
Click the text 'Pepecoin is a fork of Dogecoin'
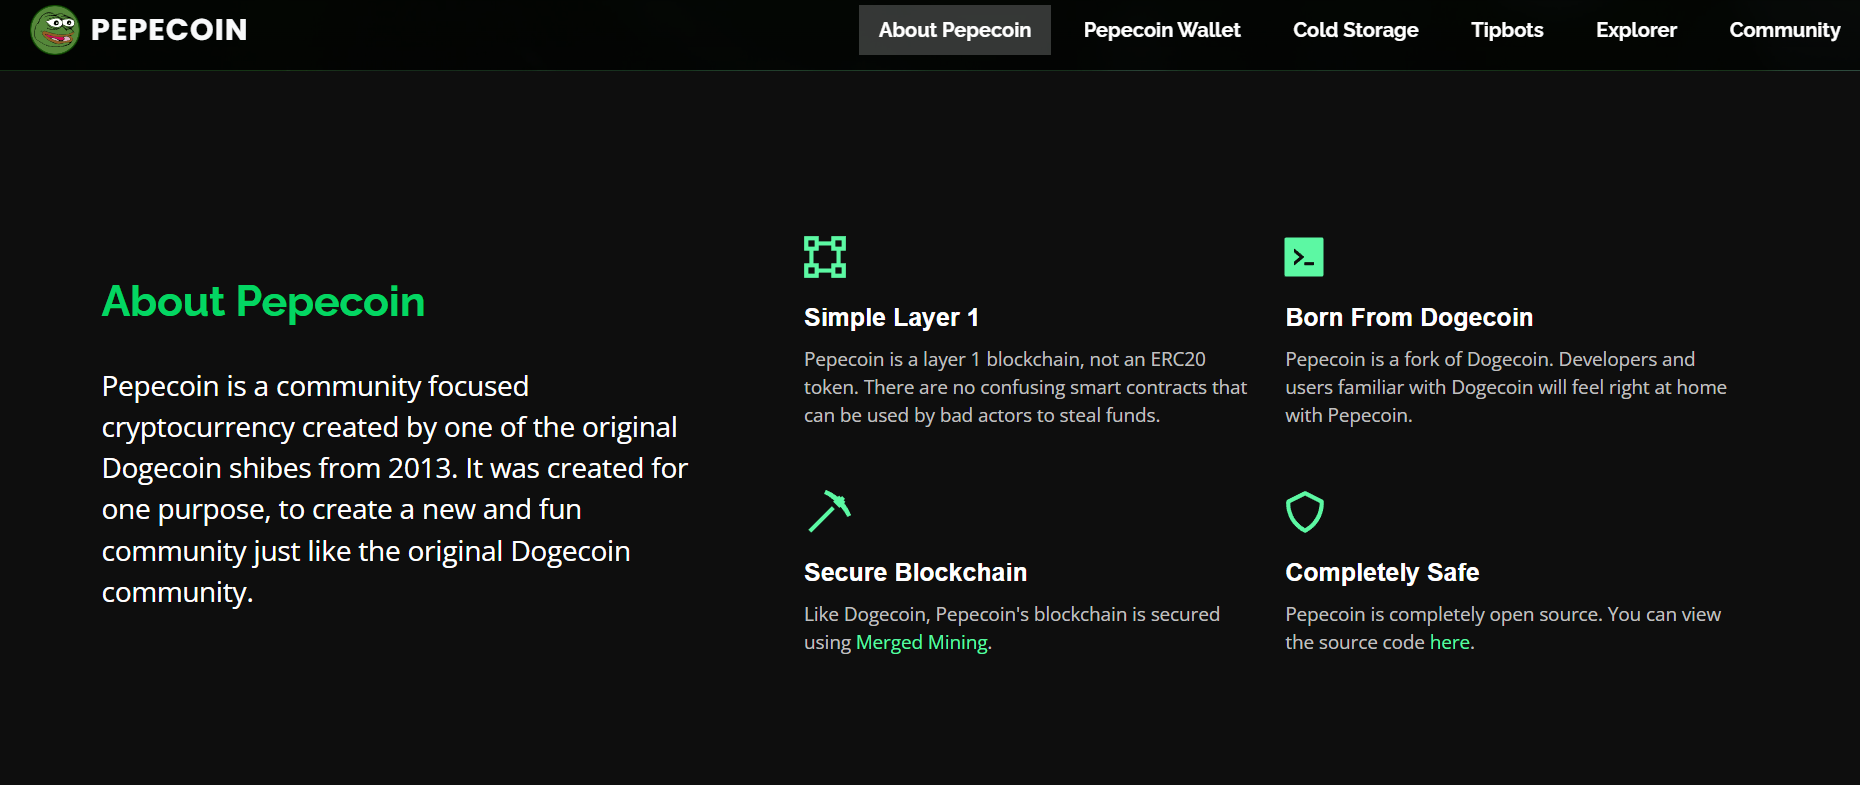[1417, 359]
